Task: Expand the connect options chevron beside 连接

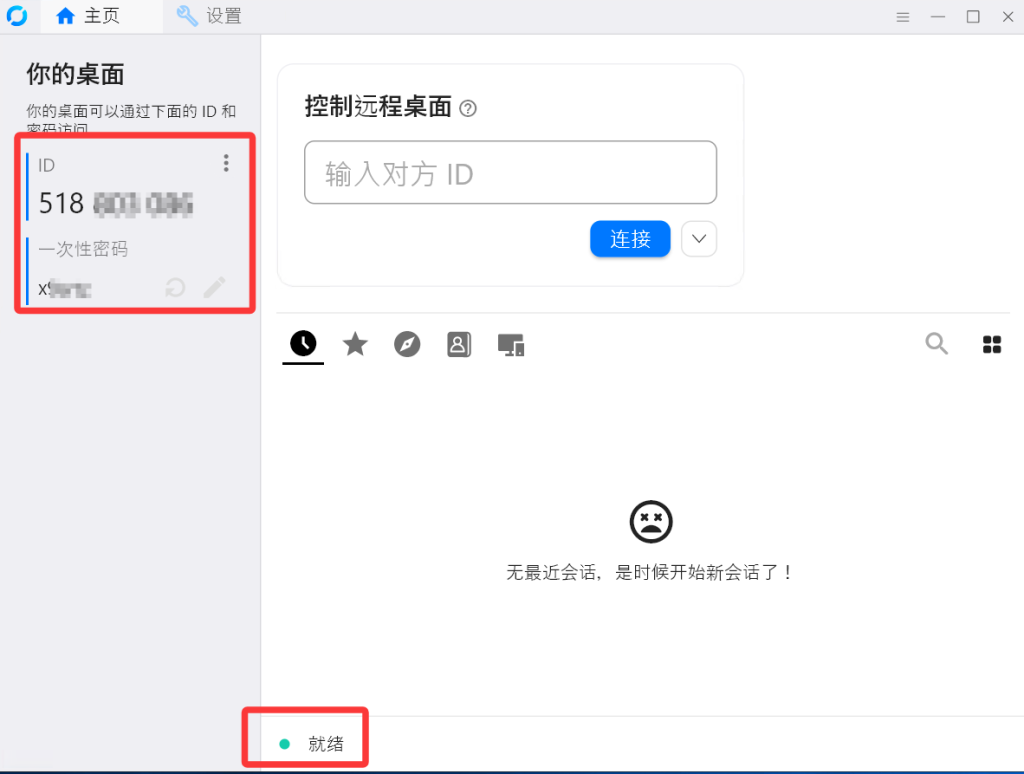Action: (x=698, y=239)
